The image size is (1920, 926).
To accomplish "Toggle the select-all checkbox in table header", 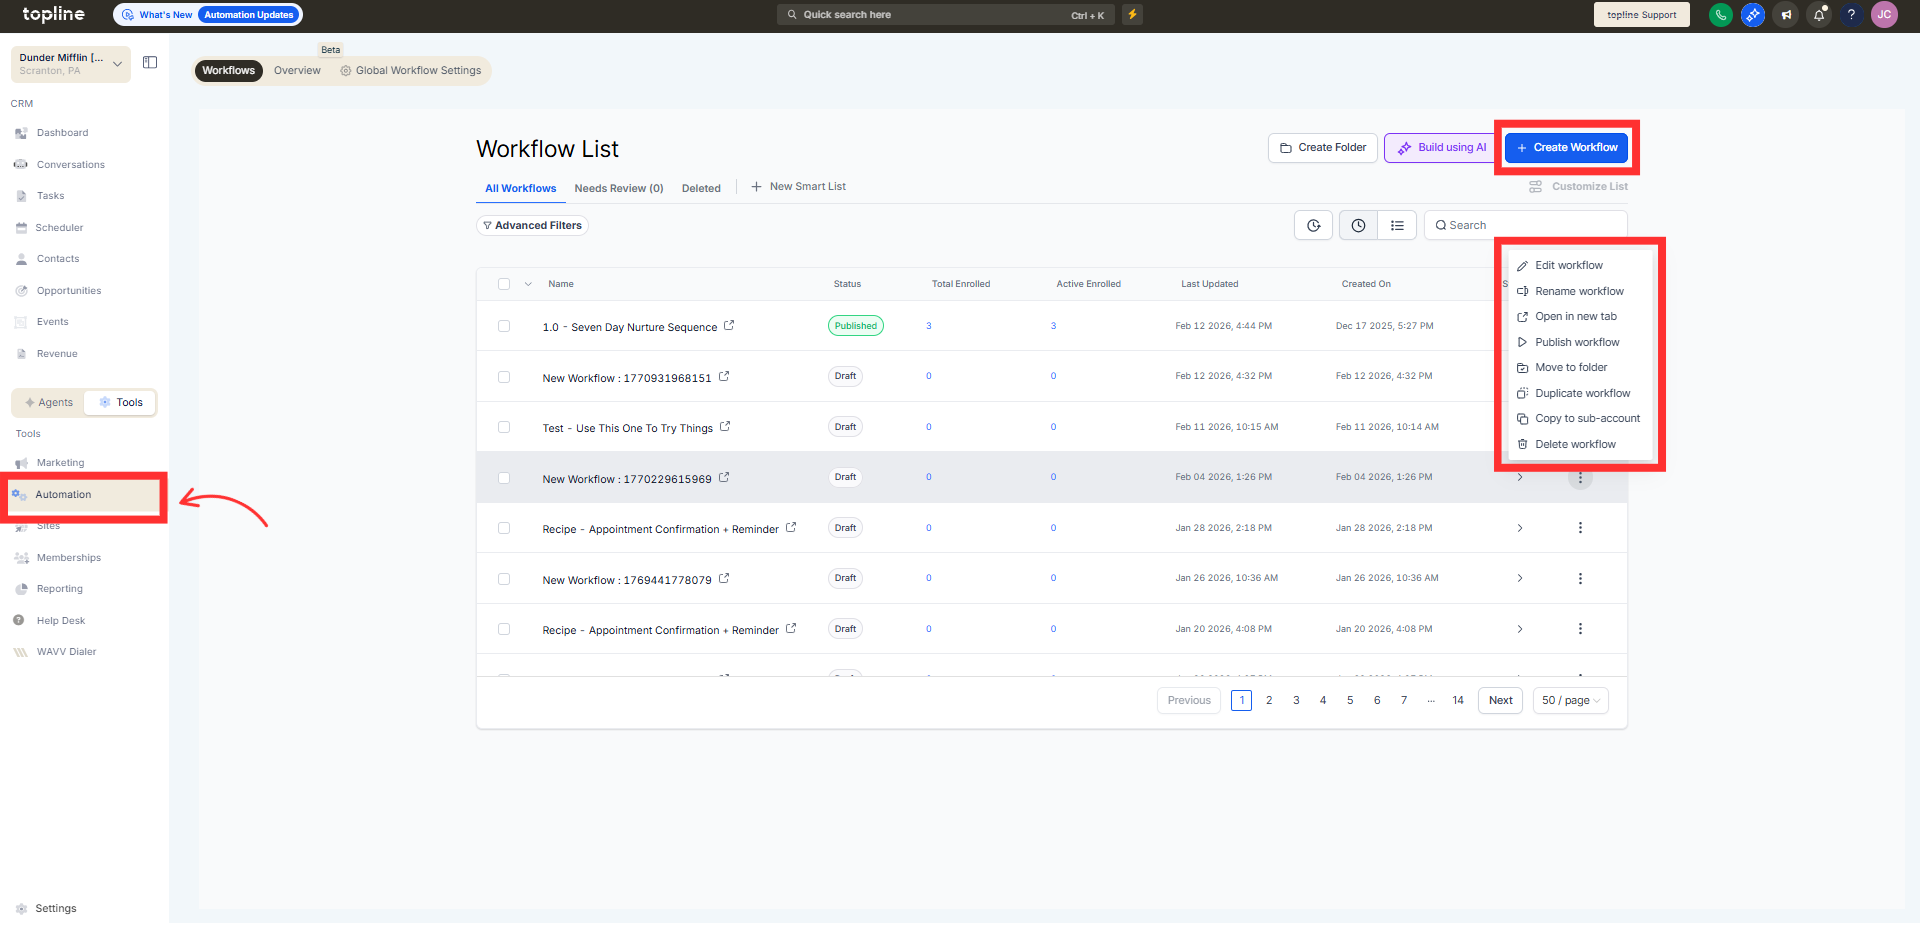I will (x=504, y=284).
